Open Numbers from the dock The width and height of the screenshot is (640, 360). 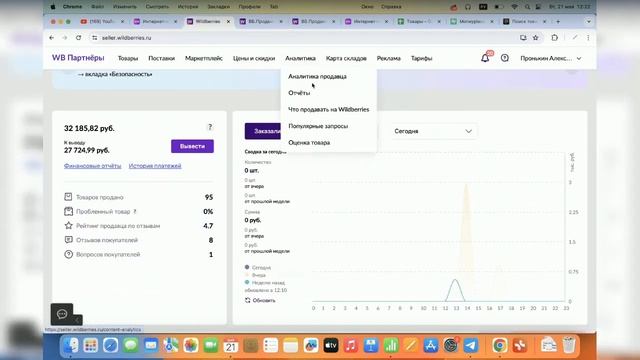[391, 345]
